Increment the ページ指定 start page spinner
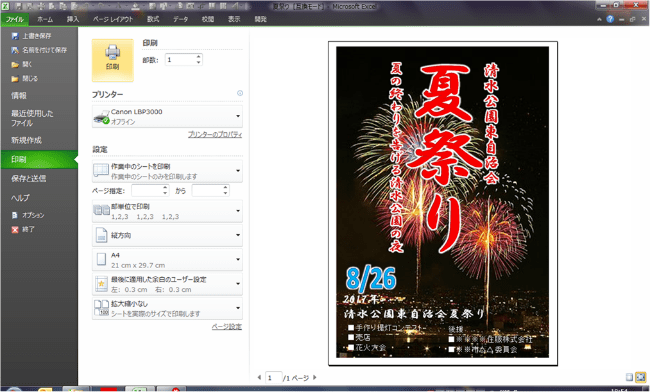Viewport: 650px width, 392px height. tap(165, 188)
